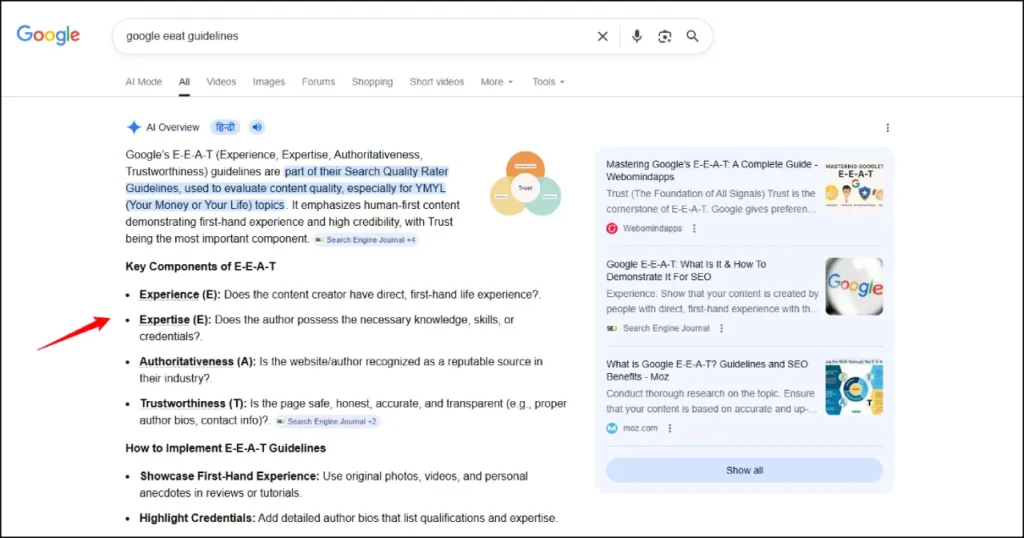The width and height of the screenshot is (1024, 538).
Task: Select the All results tab
Action: 184,82
